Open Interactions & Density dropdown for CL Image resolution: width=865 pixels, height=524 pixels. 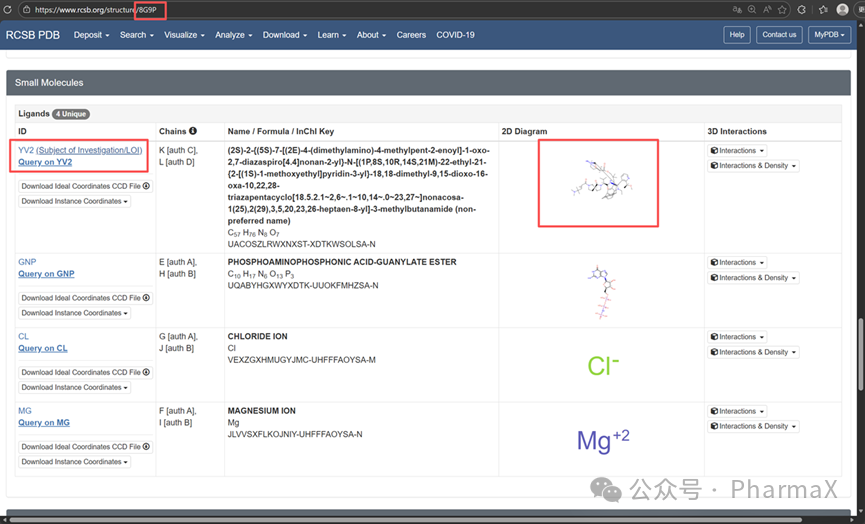(753, 352)
